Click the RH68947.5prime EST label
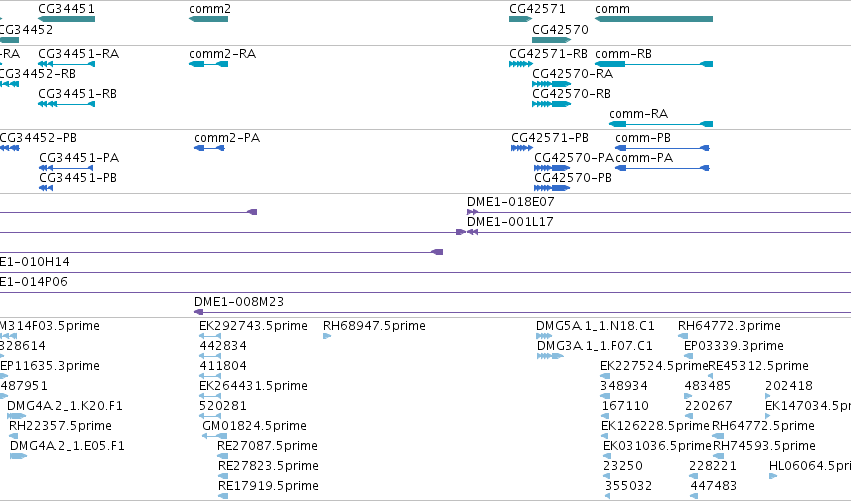This screenshot has width=851, height=501. 374,326
